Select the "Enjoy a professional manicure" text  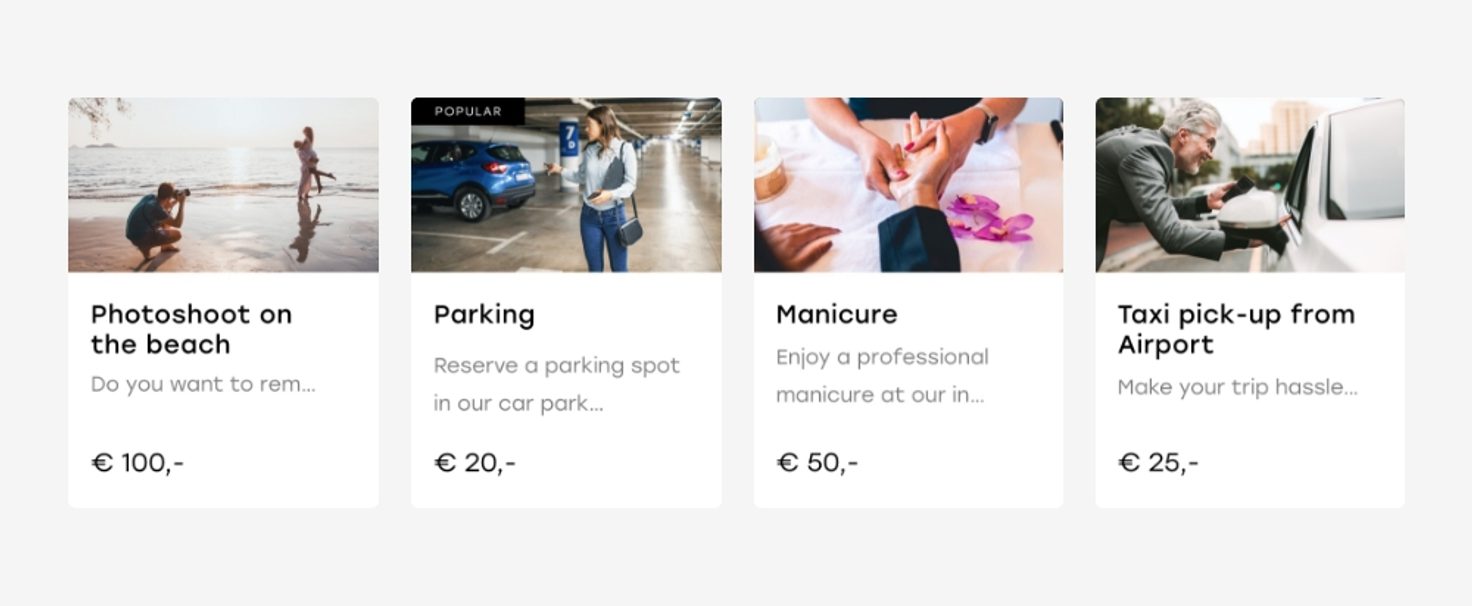[882, 376]
